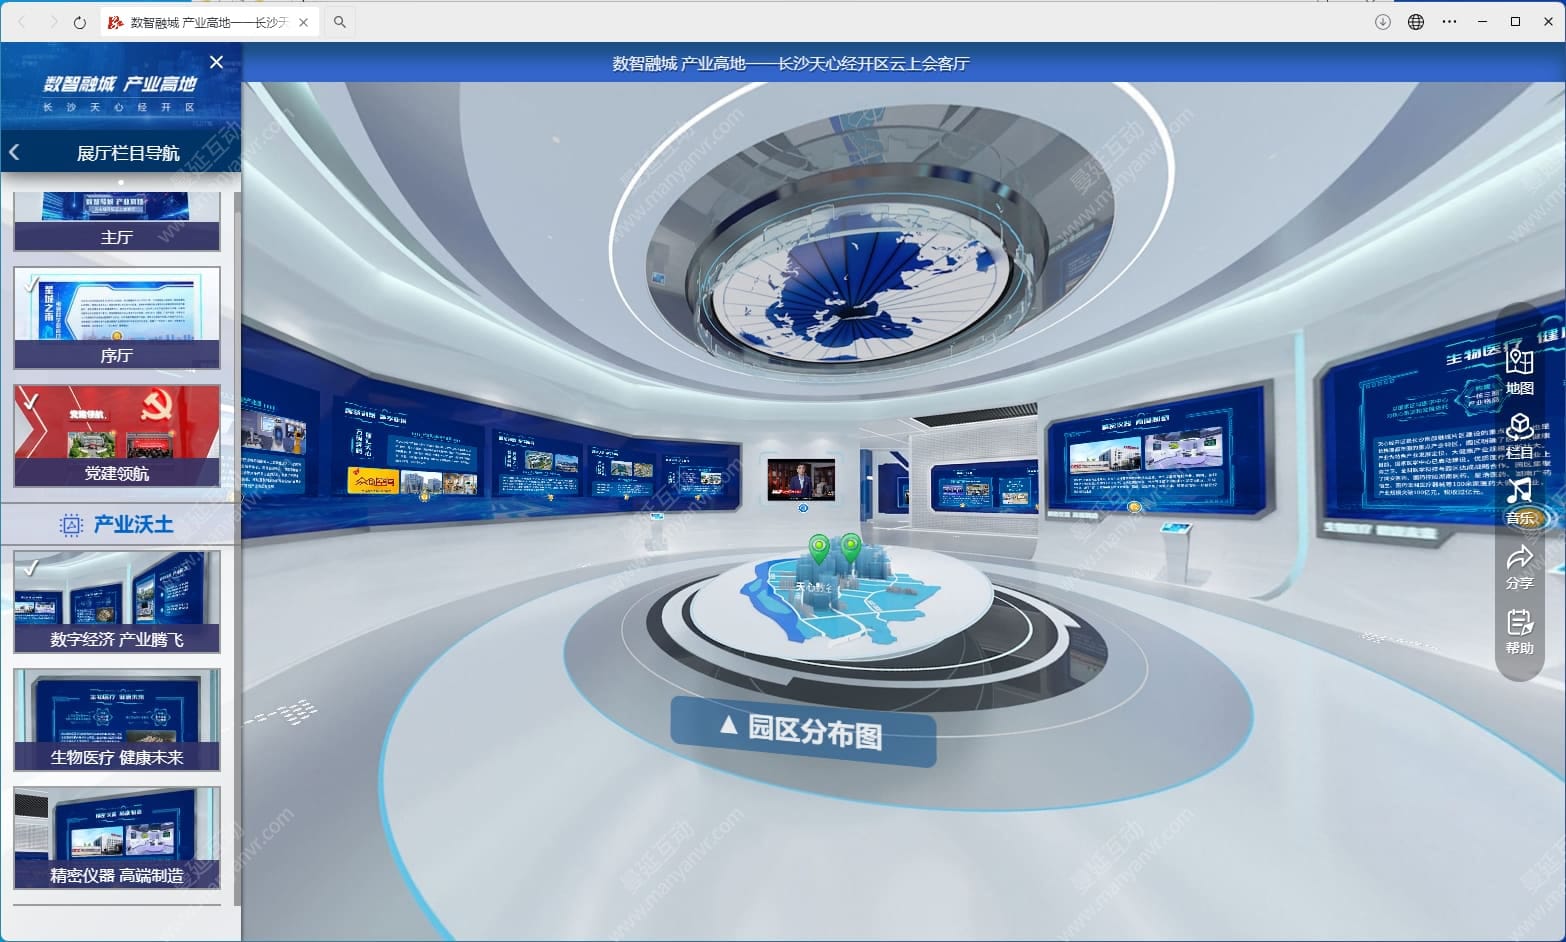
Task: Close the navigation side panel with X
Action: point(216,62)
